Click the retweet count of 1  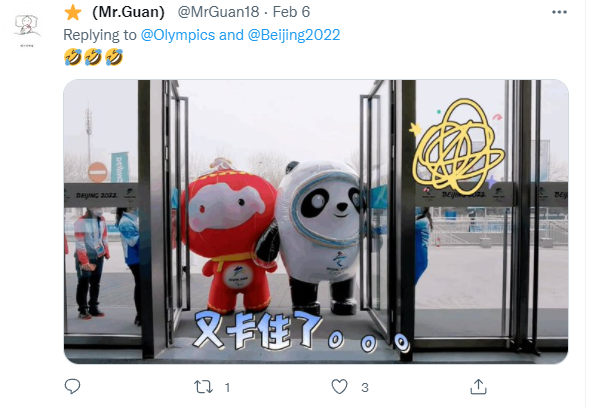227,388
